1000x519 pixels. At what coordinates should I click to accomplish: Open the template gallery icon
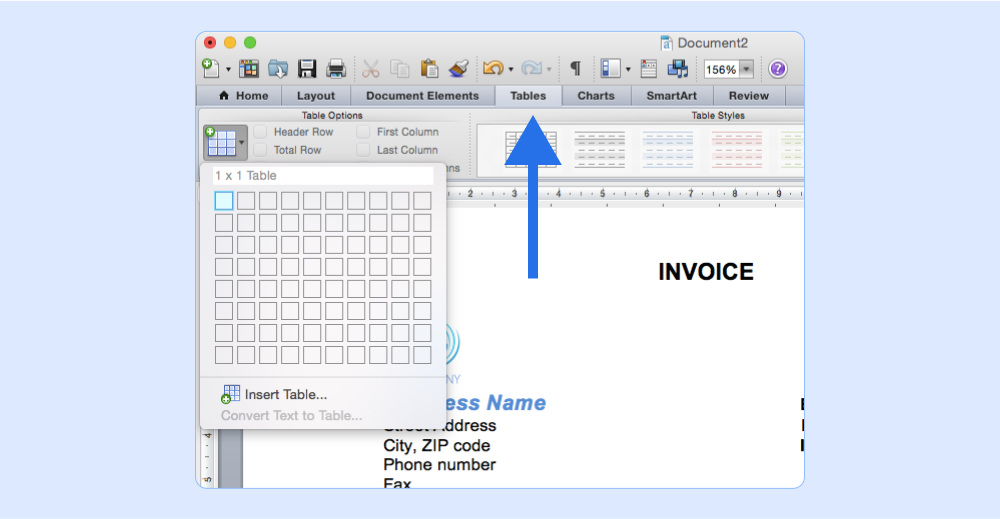(x=249, y=68)
